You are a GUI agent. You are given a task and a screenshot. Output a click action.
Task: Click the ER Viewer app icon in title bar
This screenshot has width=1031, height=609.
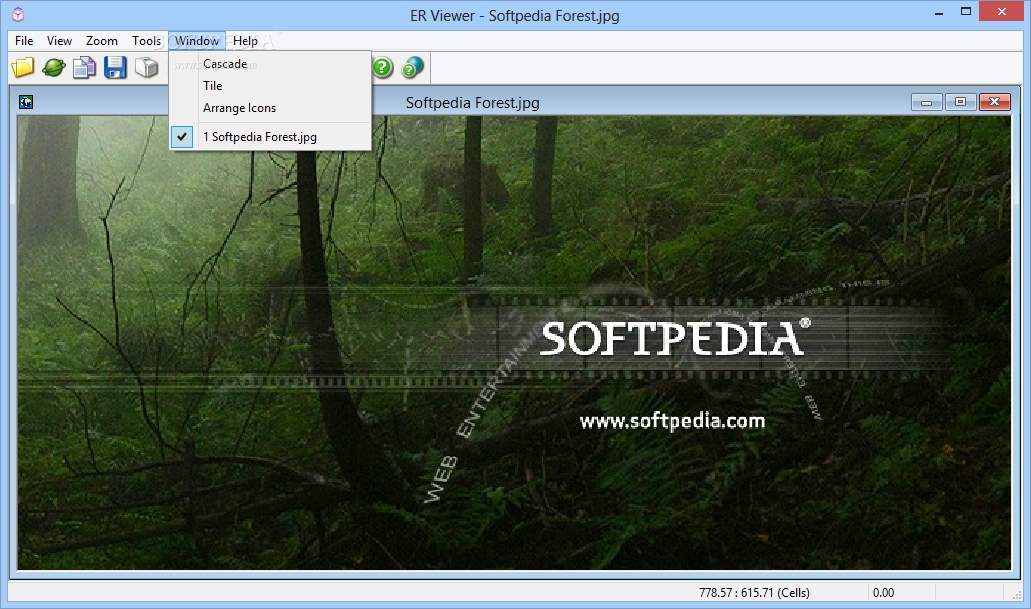18,14
